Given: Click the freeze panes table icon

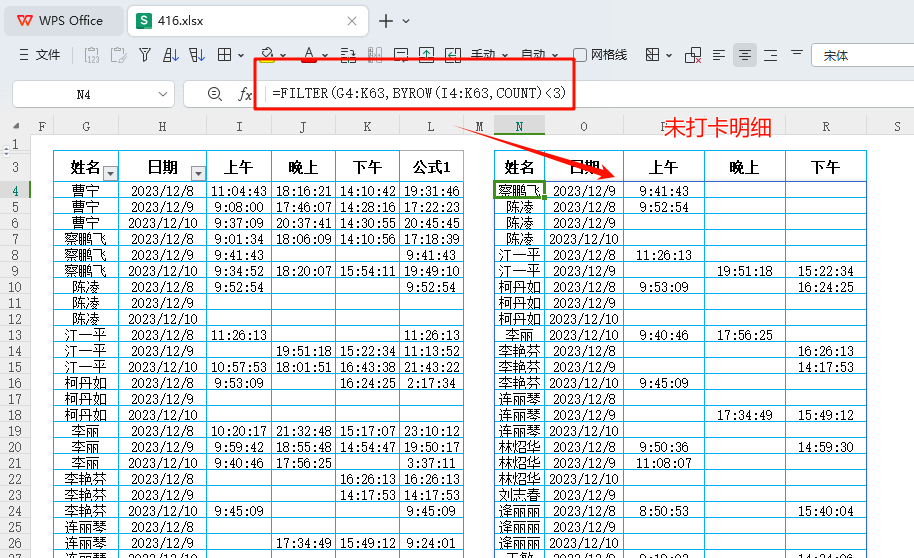Looking at the screenshot, I should click(652, 55).
